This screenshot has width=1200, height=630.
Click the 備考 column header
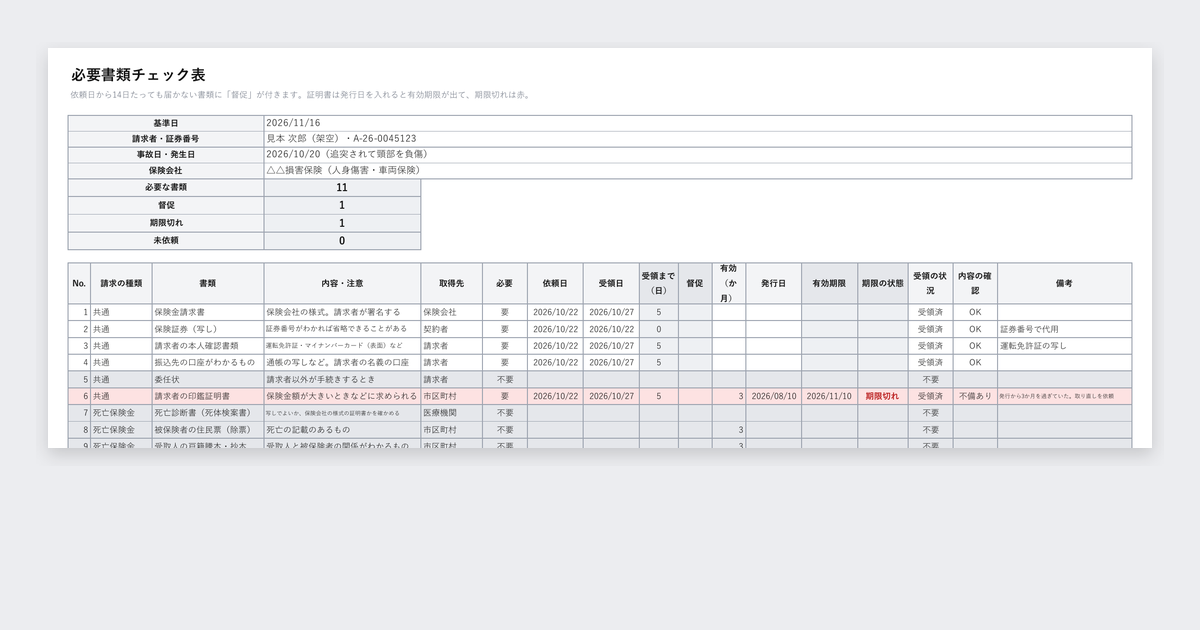(x=1064, y=284)
